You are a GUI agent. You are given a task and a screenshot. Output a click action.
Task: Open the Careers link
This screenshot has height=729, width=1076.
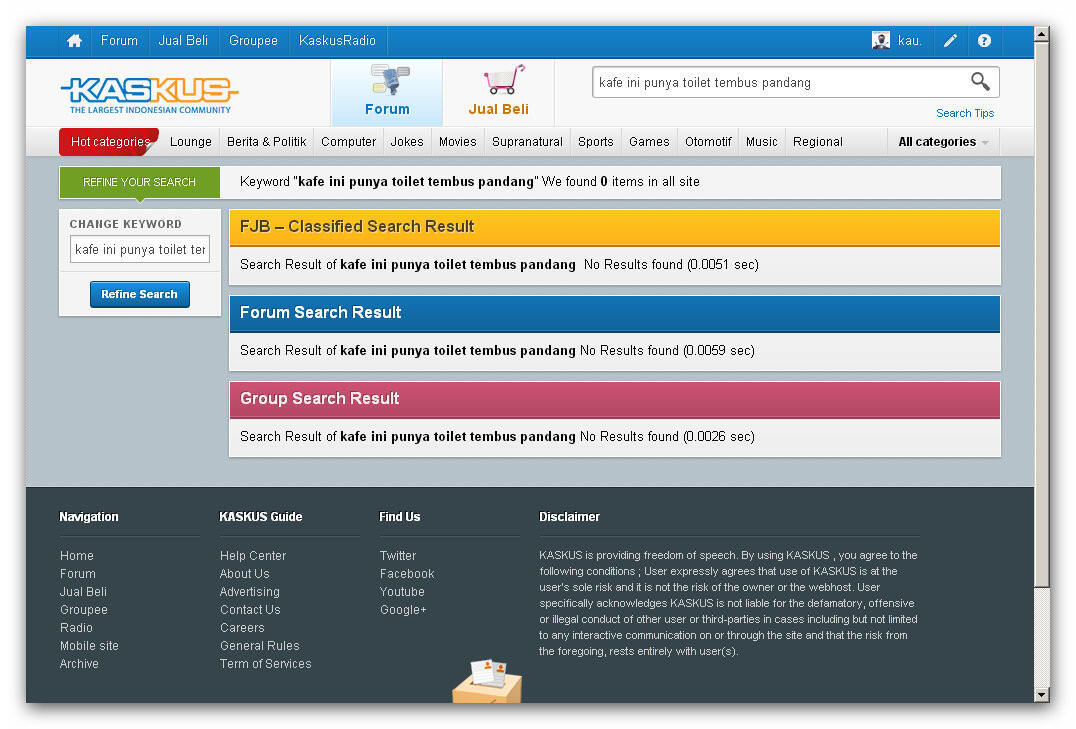tap(242, 628)
